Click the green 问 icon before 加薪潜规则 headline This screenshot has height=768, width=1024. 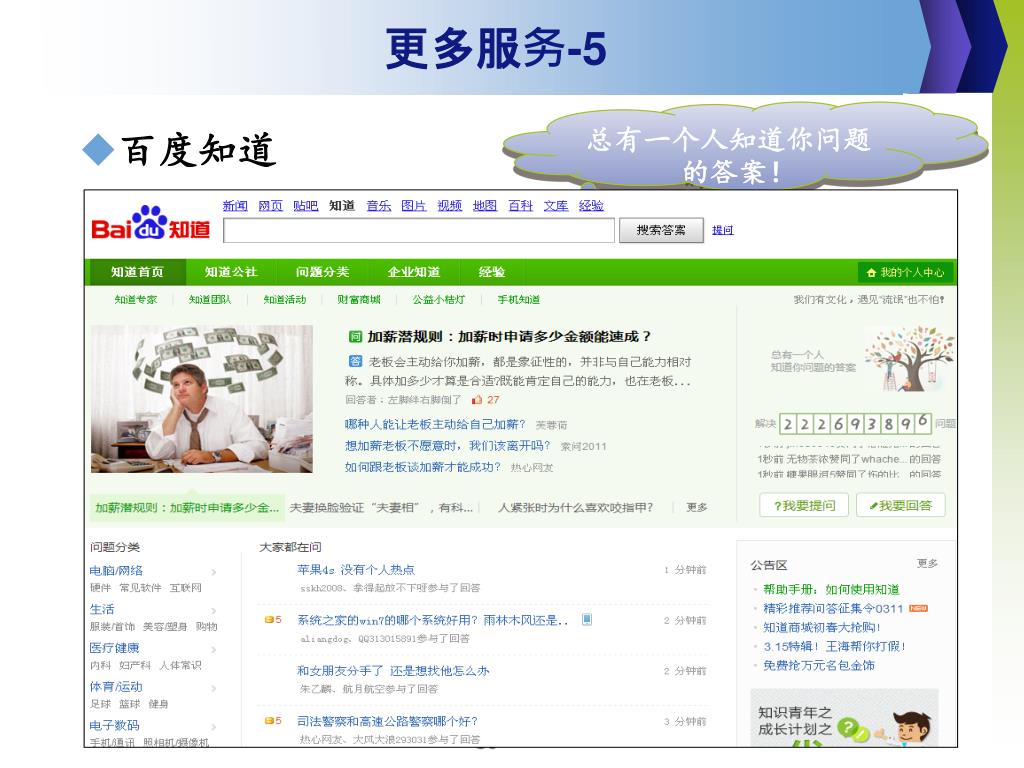[x=355, y=337]
